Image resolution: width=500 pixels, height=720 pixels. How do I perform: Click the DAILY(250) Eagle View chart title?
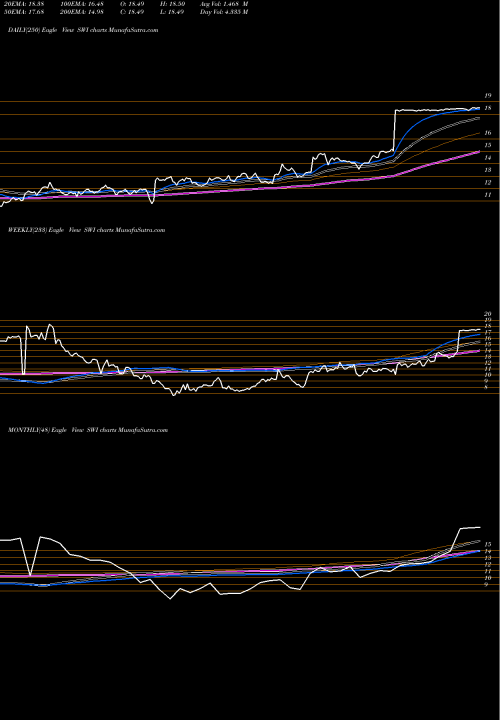[x=83, y=30]
